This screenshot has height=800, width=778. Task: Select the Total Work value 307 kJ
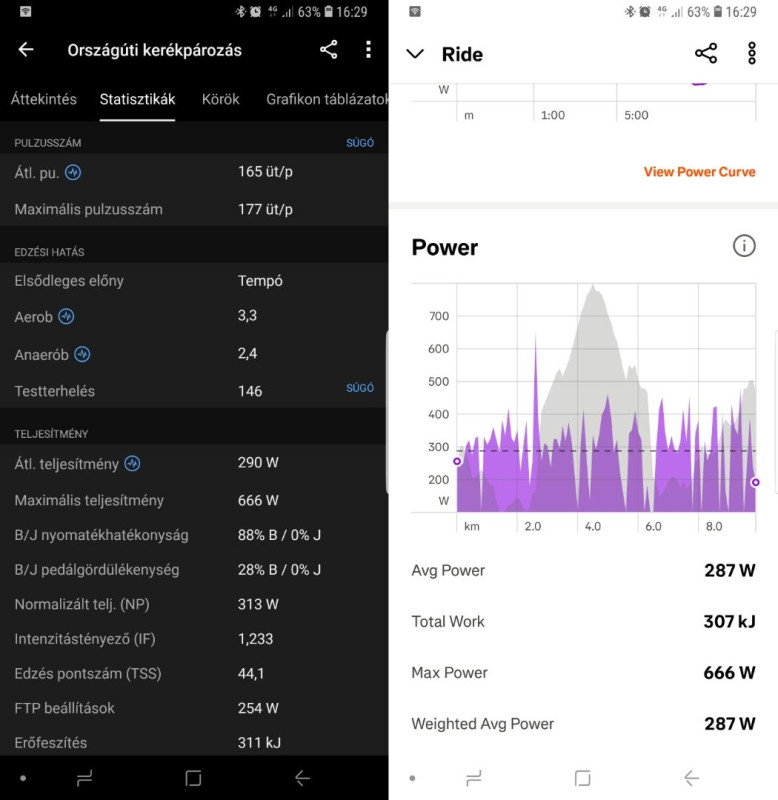[x=730, y=621]
